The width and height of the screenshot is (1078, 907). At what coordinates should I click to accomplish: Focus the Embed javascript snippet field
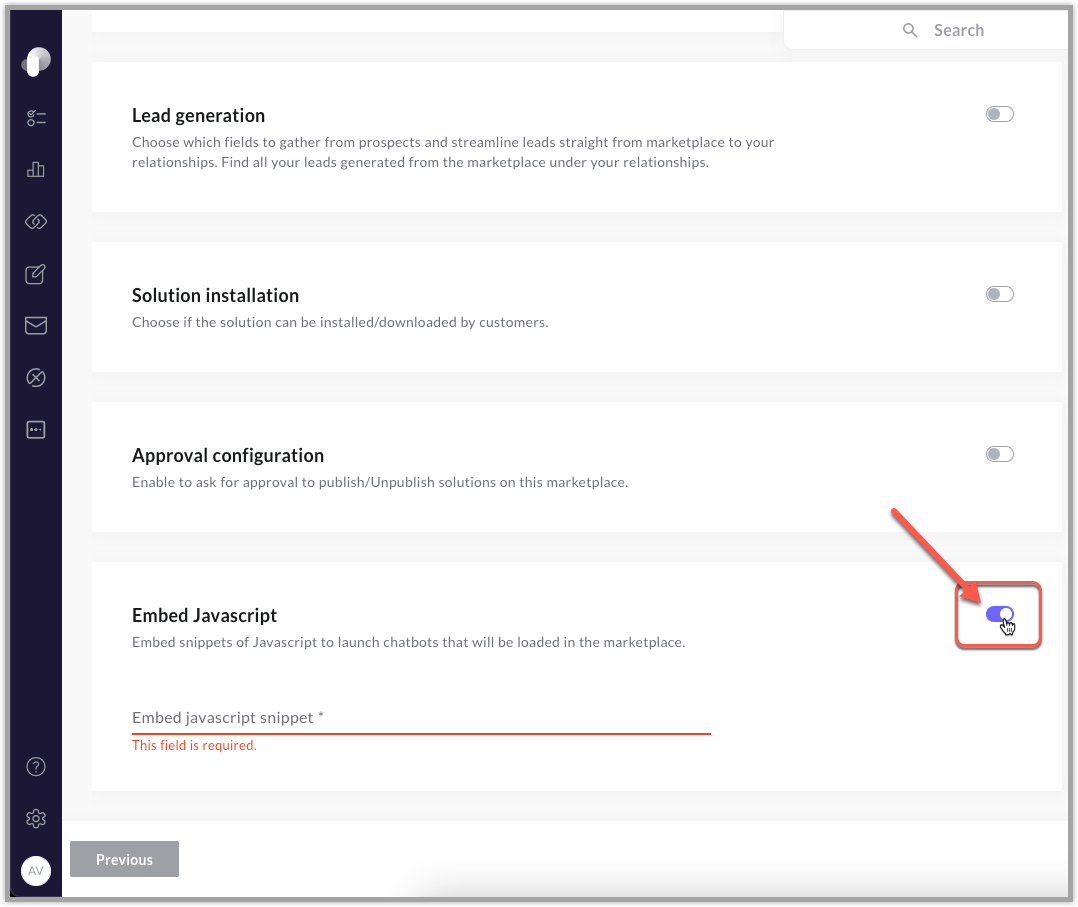421,718
